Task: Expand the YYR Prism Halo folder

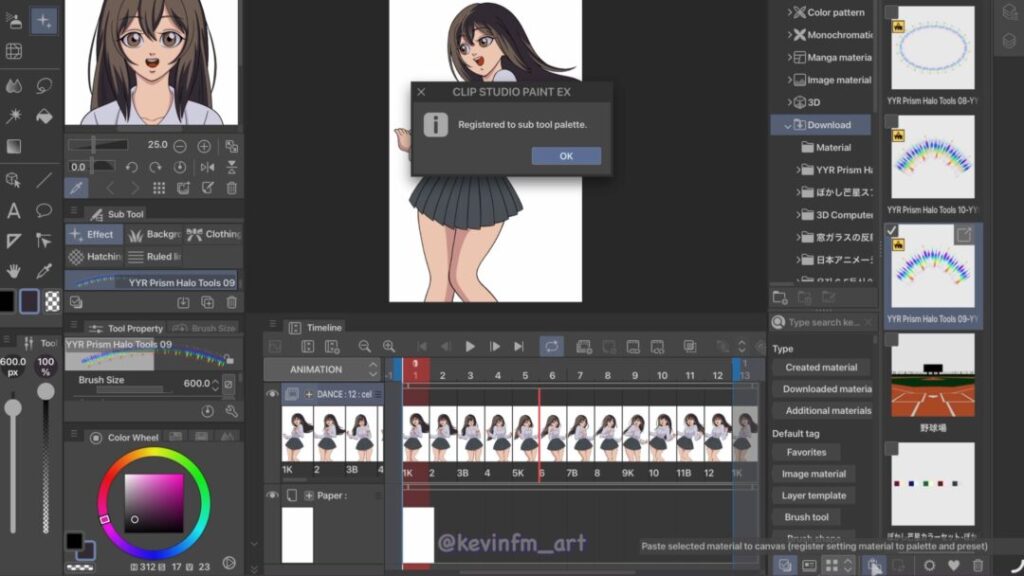Action: (798, 170)
